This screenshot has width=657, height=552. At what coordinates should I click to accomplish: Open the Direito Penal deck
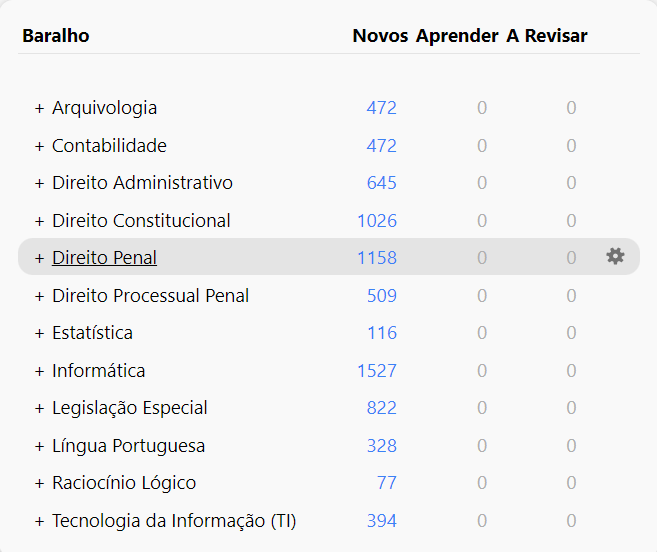pos(104,257)
